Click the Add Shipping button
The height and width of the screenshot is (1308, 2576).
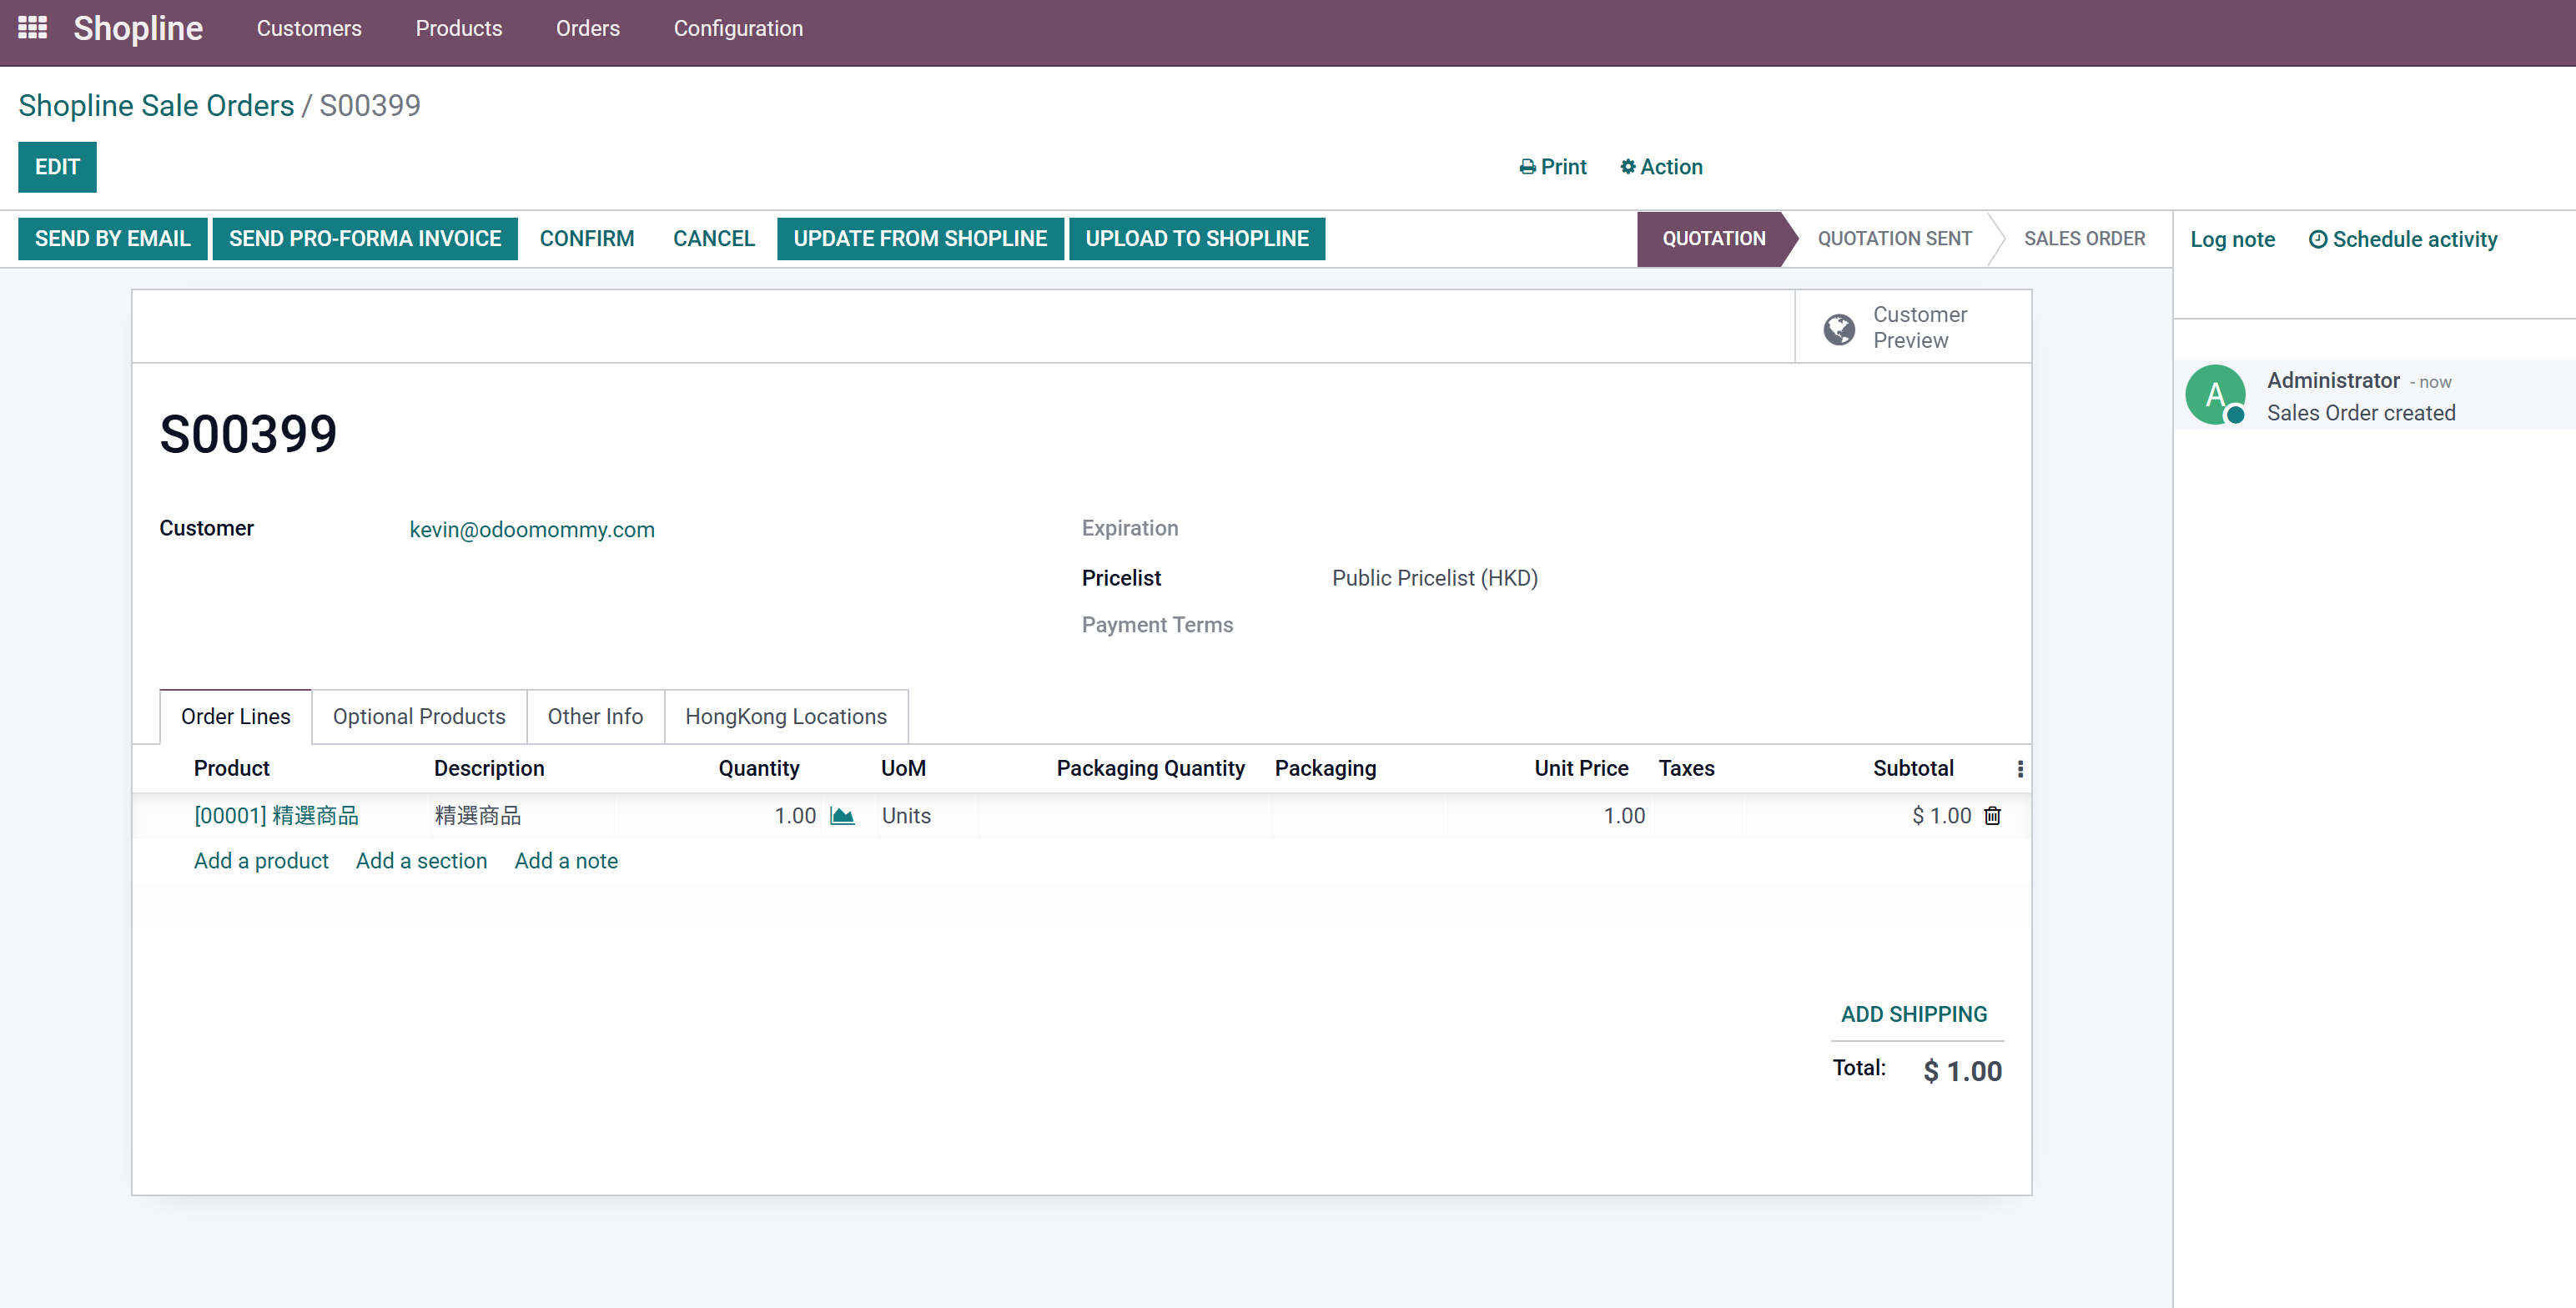[x=1913, y=1014]
